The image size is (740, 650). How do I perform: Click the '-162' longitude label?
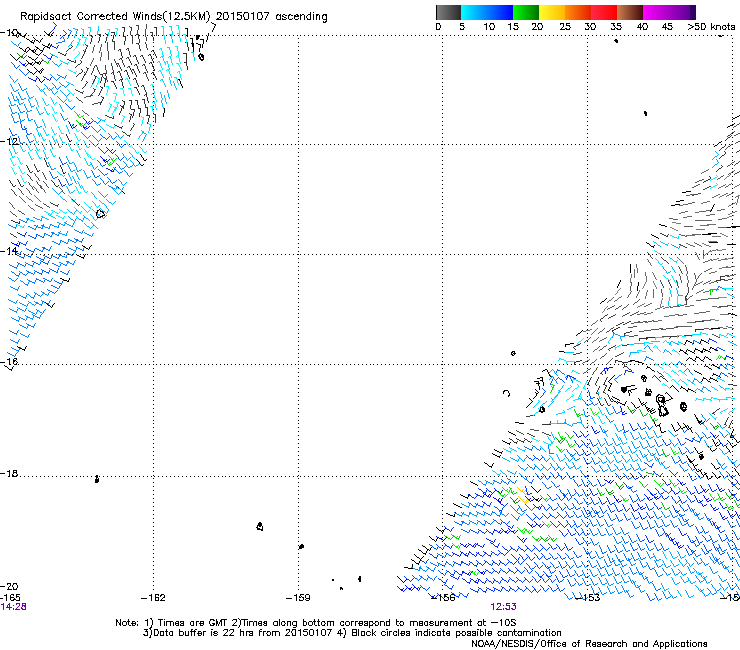click(x=153, y=598)
